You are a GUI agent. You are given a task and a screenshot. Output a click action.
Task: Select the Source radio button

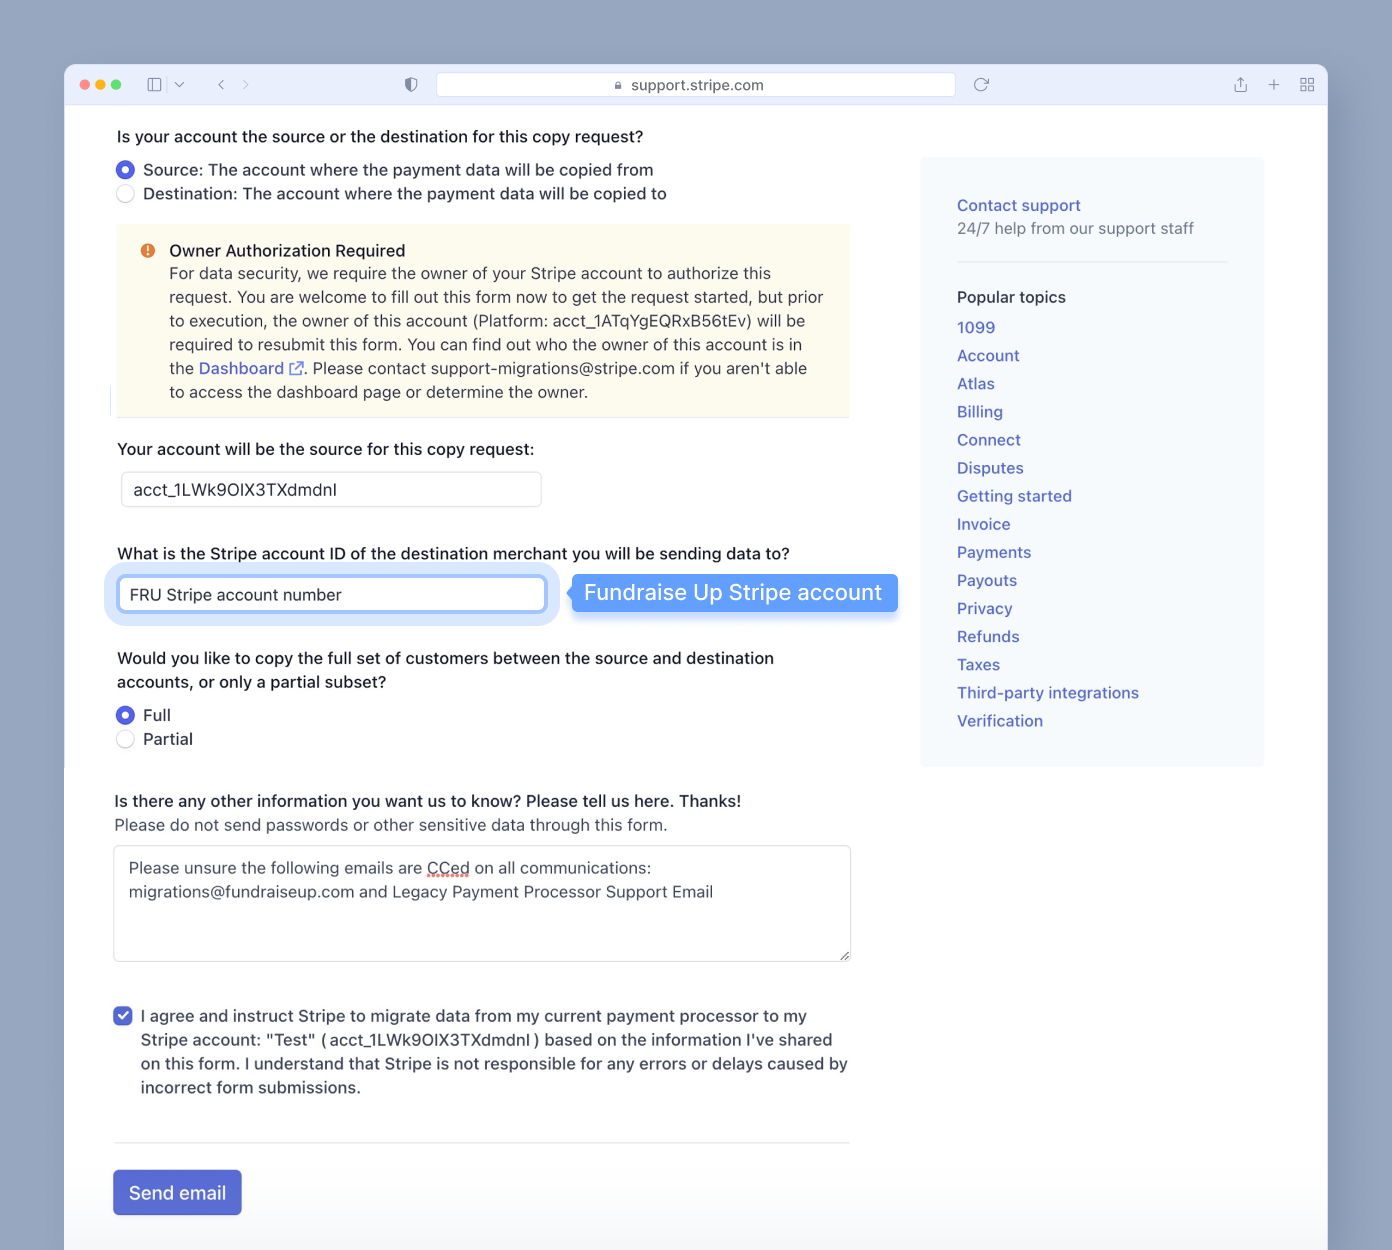point(125,169)
